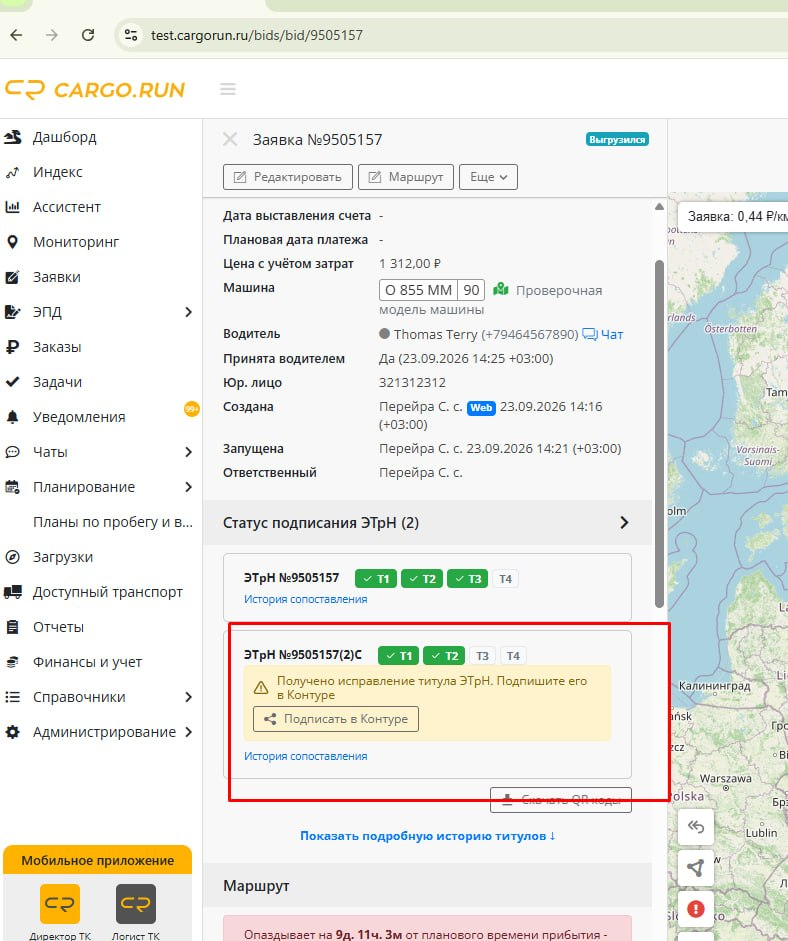Click the CARGO.RUN logo

click(95, 89)
